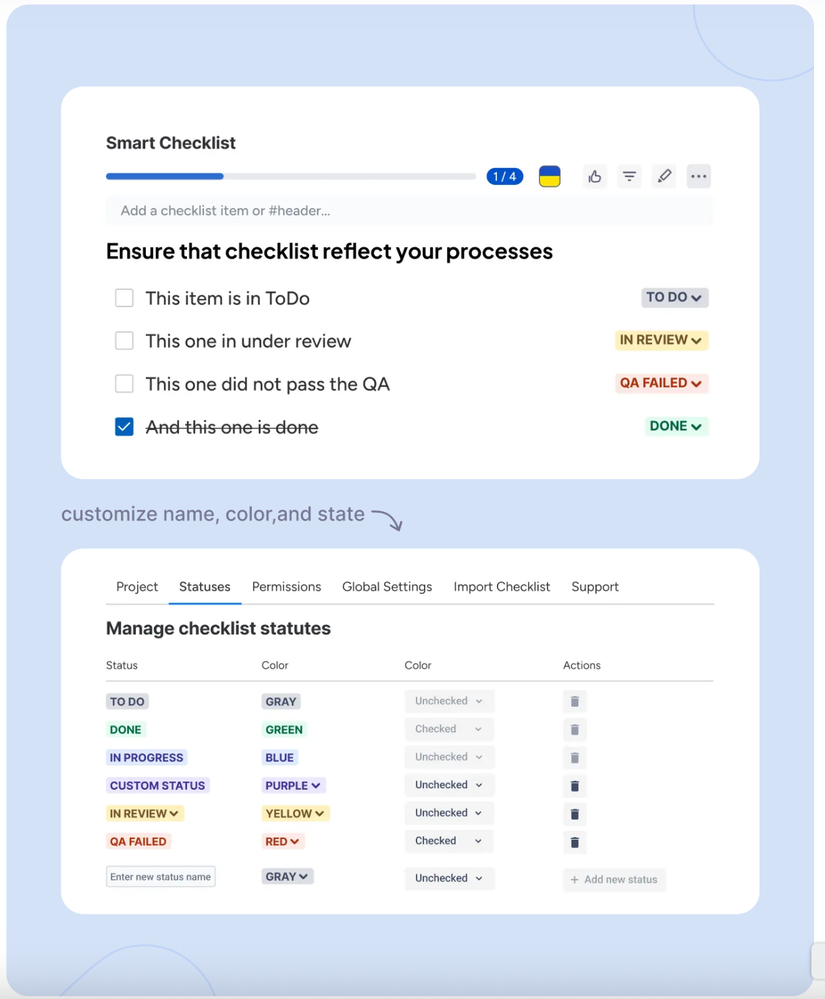Click the thumbs up icon
The image size is (825, 999).
pos(594,176)
